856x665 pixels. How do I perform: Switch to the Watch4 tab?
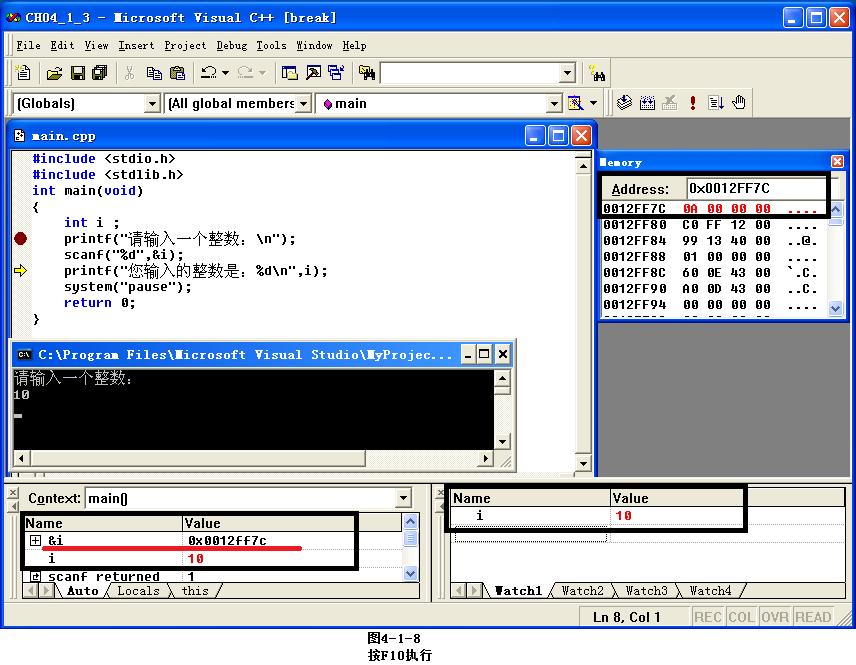pyautogui.click(x=710, y=591)
